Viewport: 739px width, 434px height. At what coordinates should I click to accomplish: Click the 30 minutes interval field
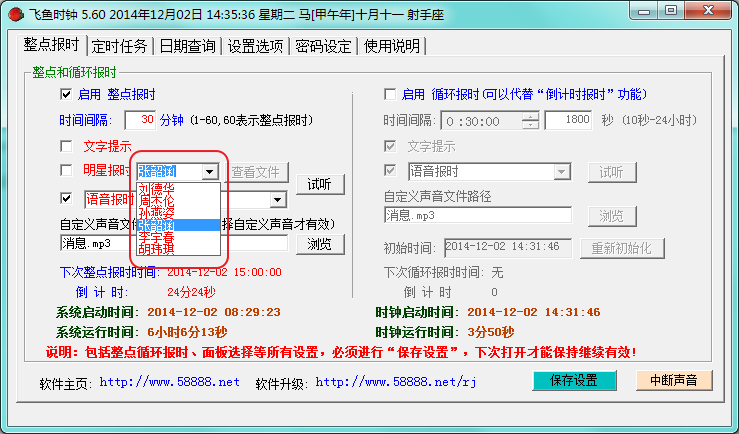tap(140, 120)
